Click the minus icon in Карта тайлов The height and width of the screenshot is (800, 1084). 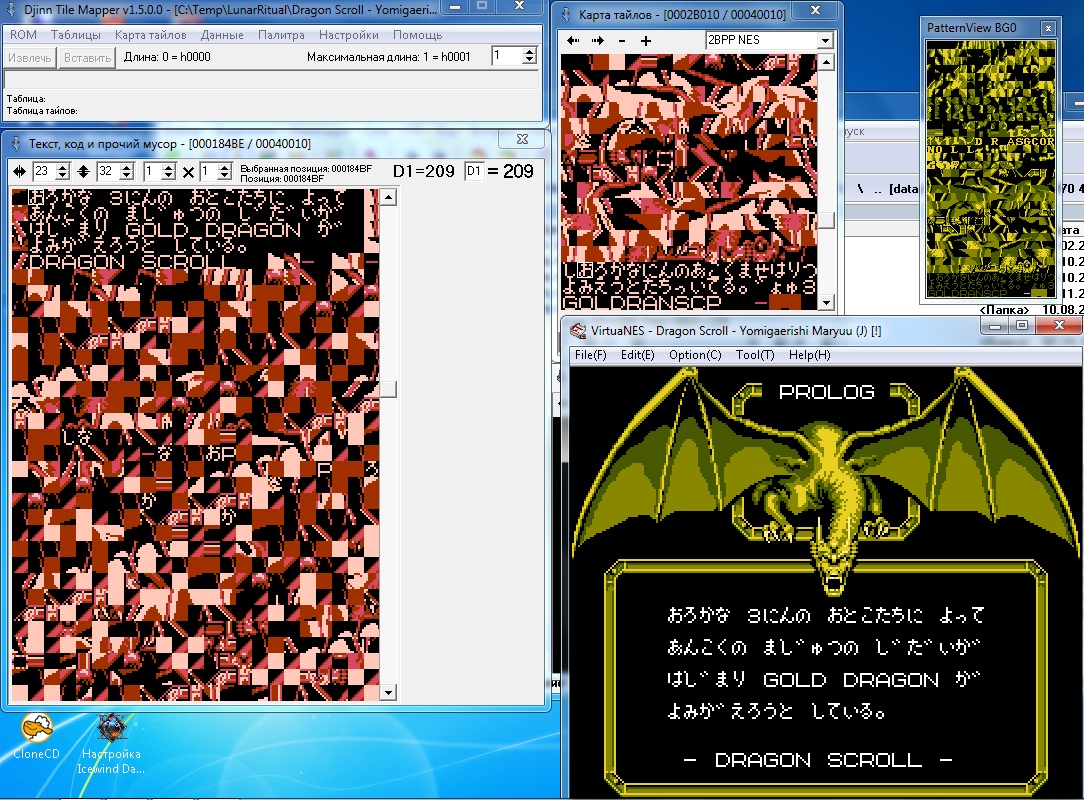tap(622, 41)
